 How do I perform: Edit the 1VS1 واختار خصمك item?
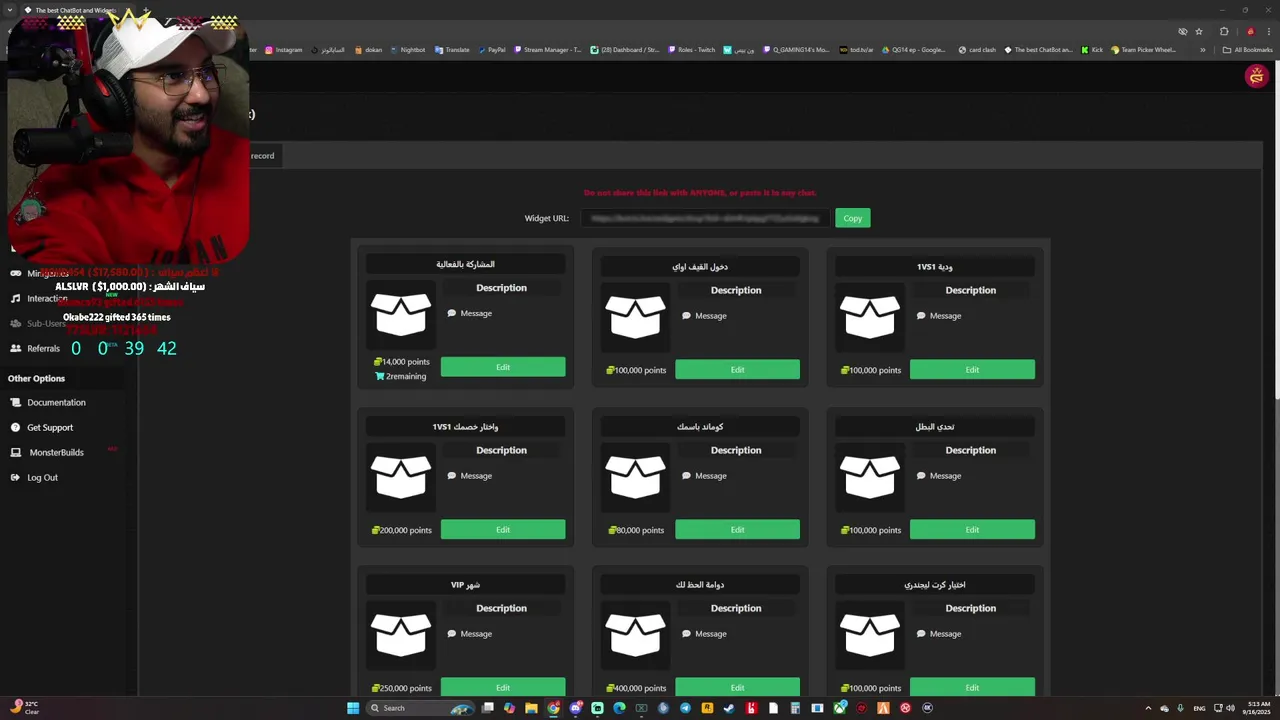pyautogui.click(x=503, y=529)
